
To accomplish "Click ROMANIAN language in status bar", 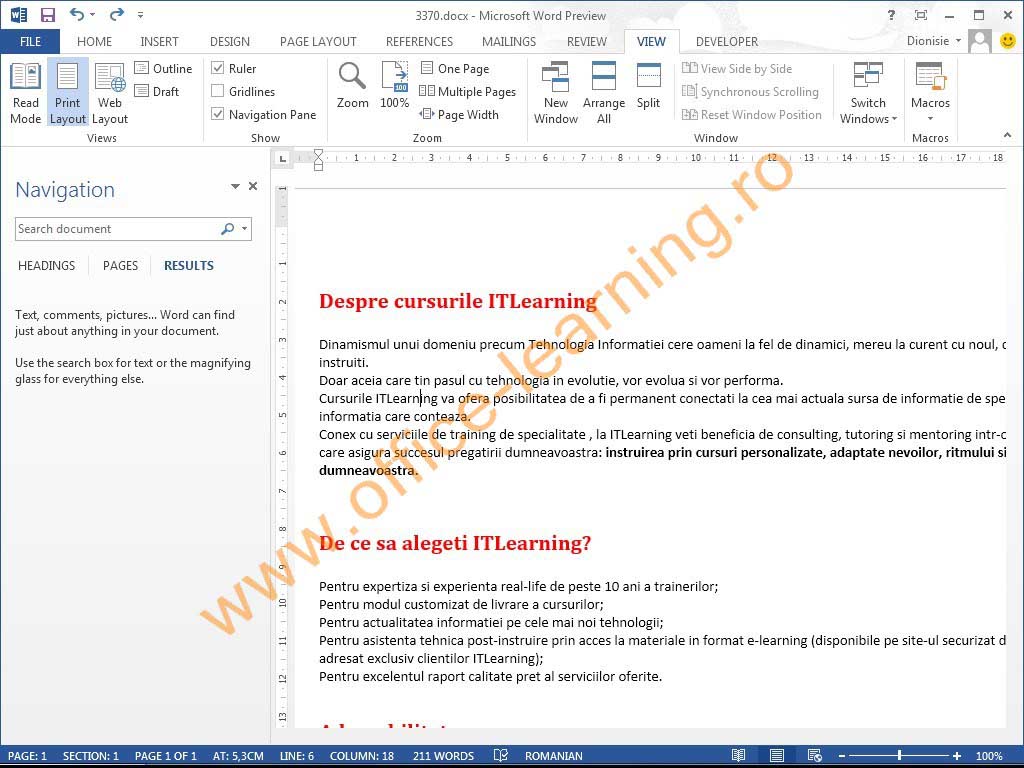I will click(554, 756).
